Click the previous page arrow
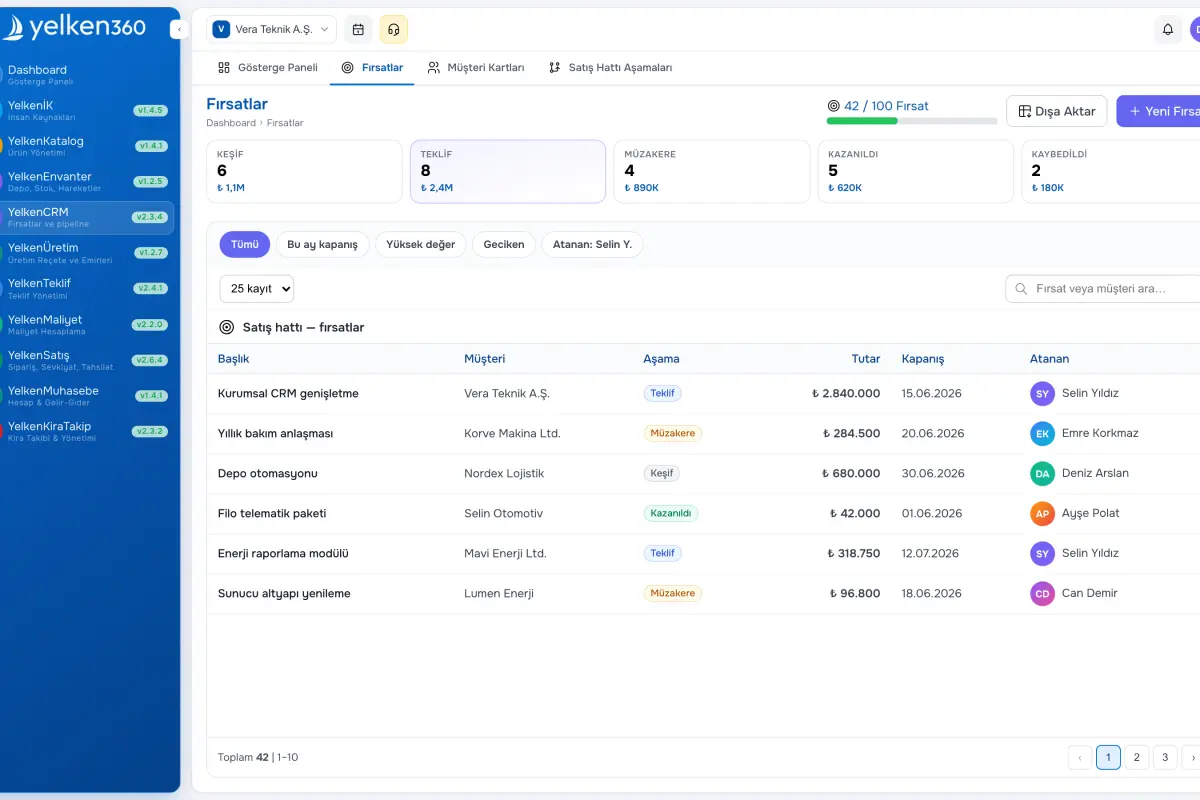This screenshot has width=1200, height=800. pos(1080,758)
